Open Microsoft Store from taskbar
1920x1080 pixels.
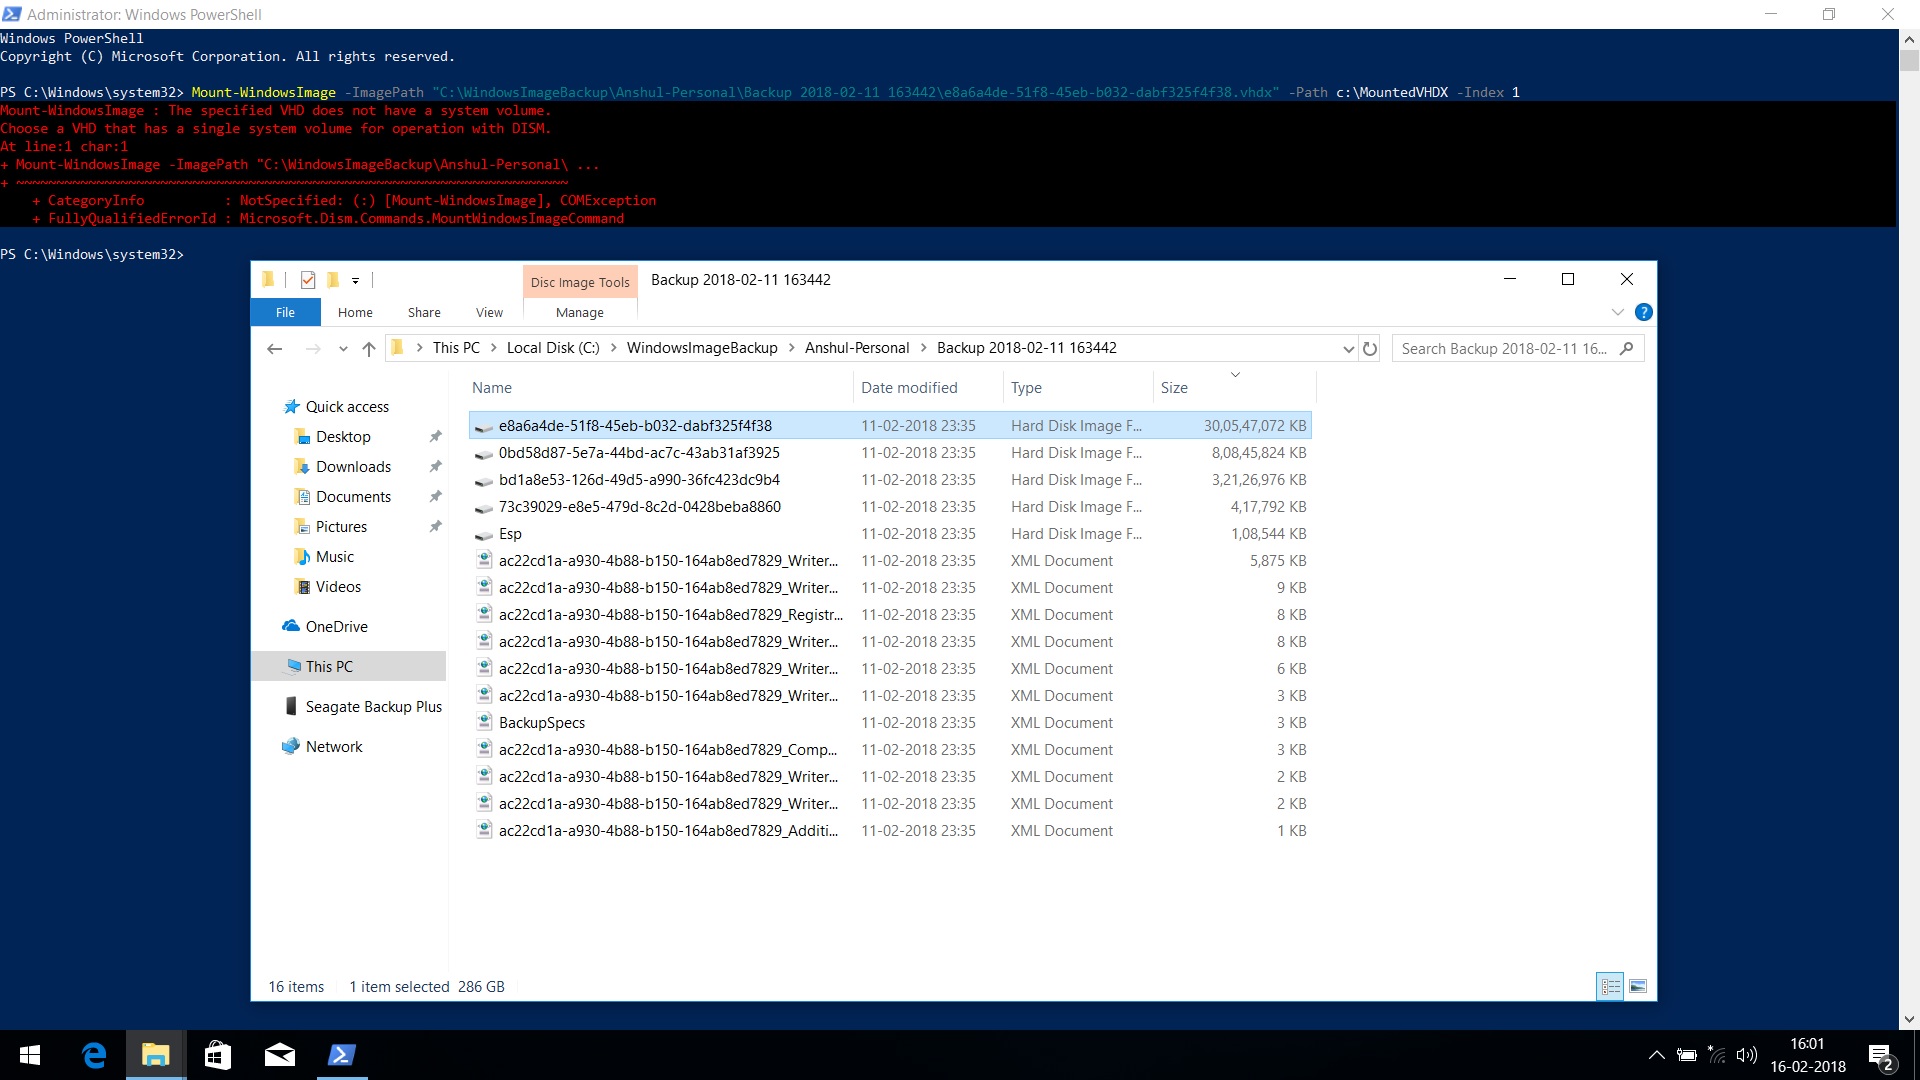[218, 1055]
